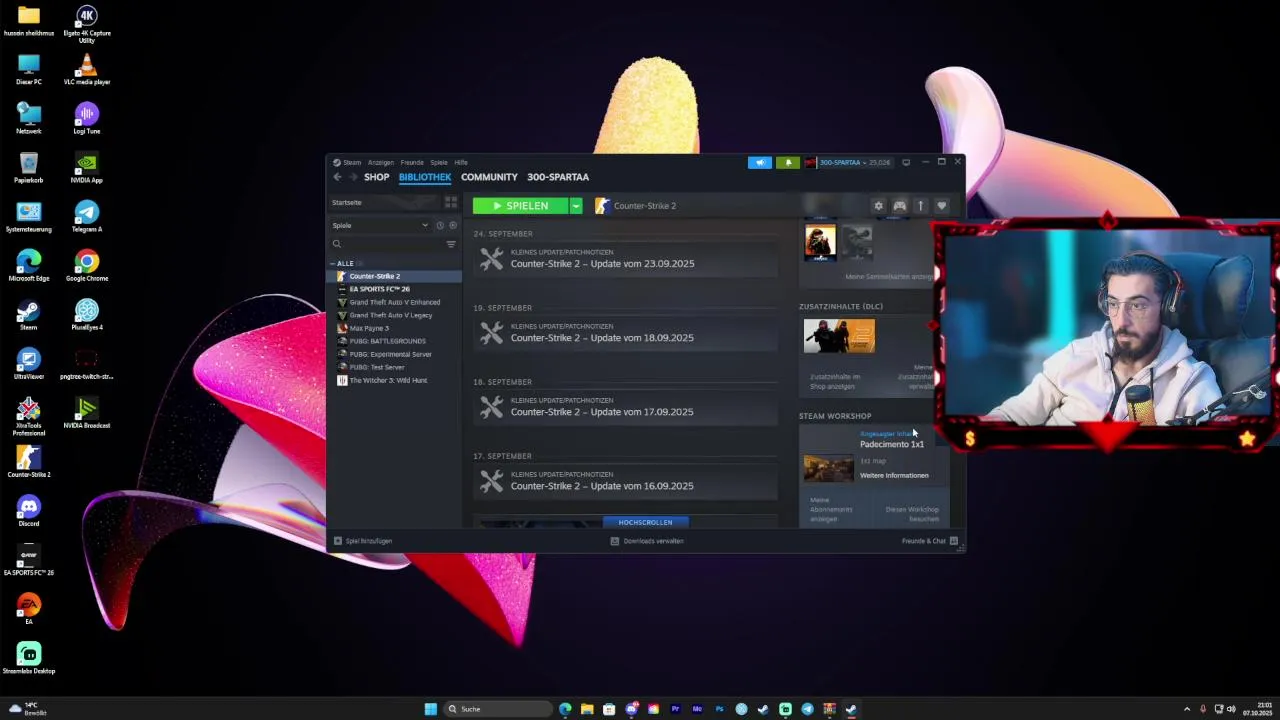Select Max Payne 3 in the library
1280x720 pixels.
click(x=396, y=328)
